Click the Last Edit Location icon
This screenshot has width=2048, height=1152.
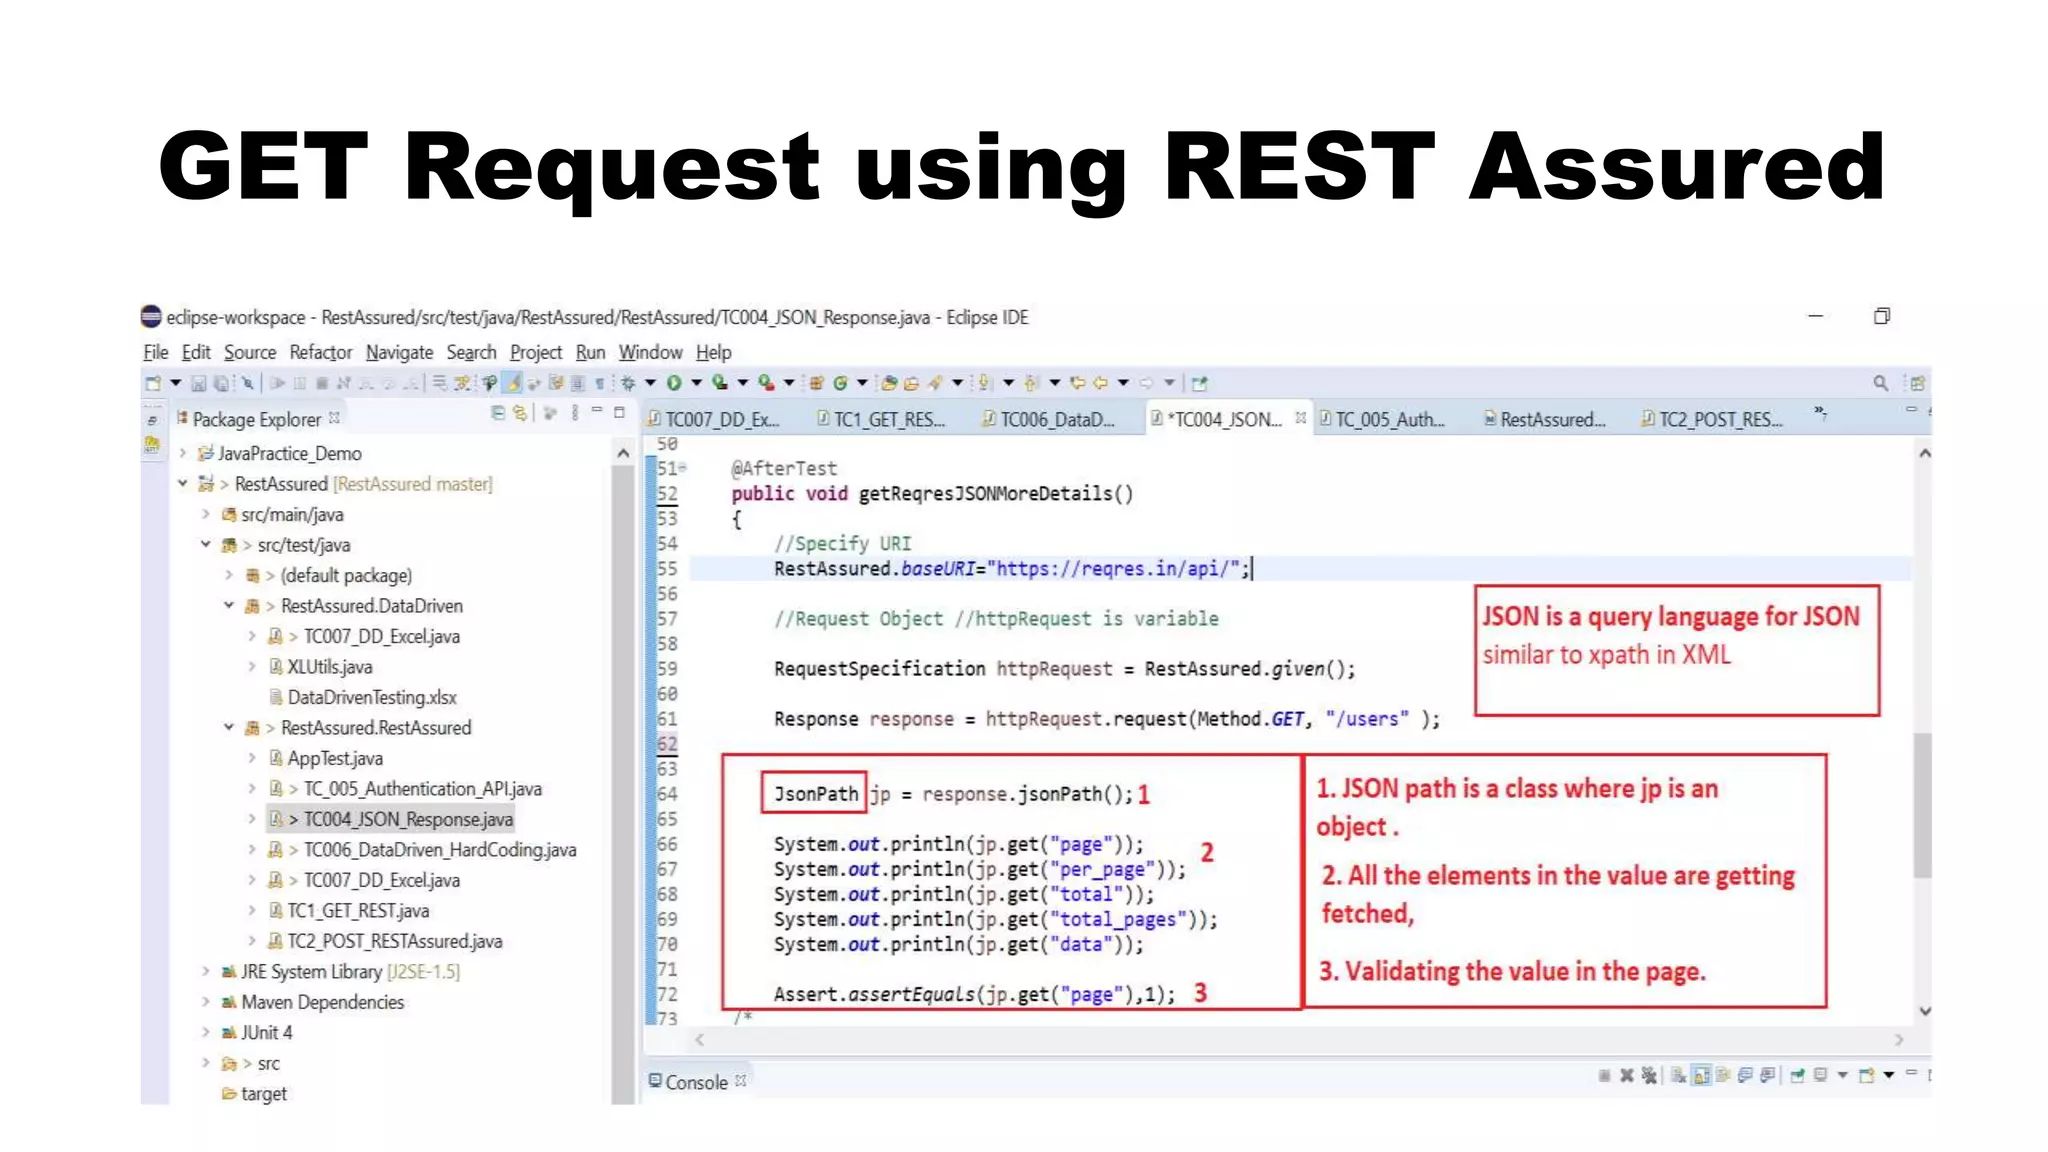click(1077, 383)
